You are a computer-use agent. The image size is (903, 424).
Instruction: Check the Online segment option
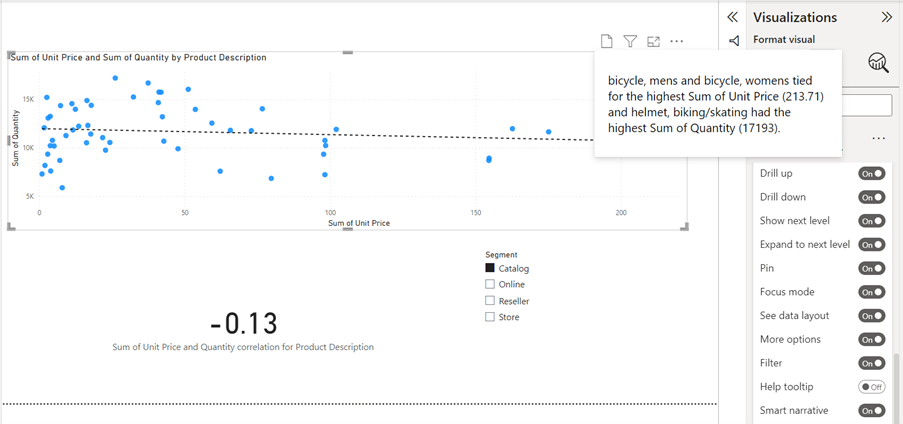pos(490,284)
